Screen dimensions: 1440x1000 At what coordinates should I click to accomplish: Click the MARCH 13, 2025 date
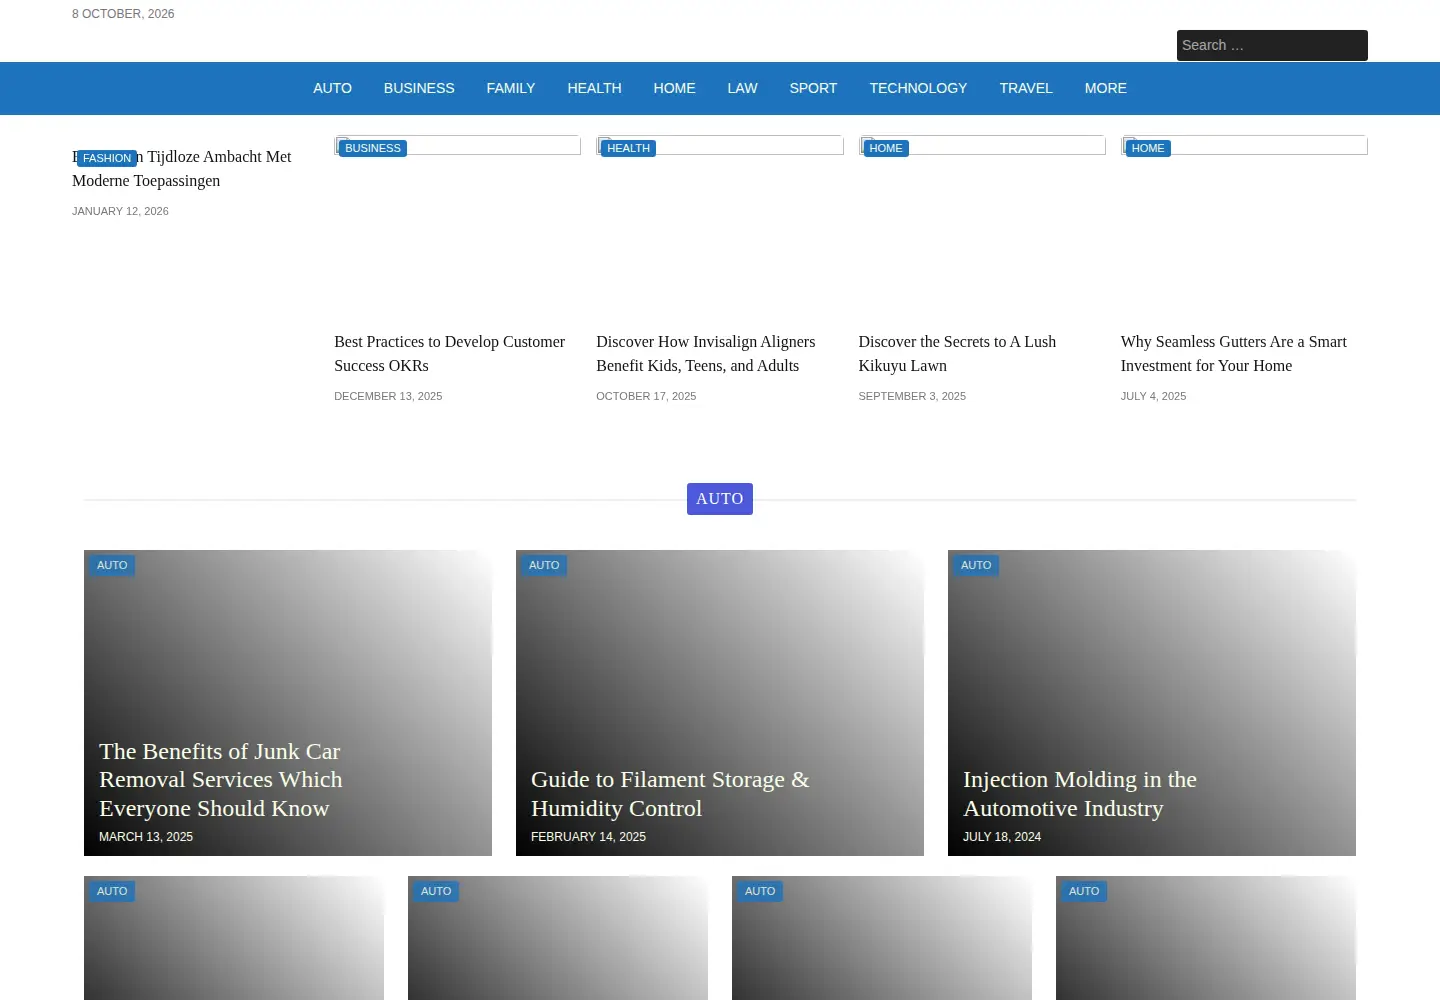click(146, 837)
